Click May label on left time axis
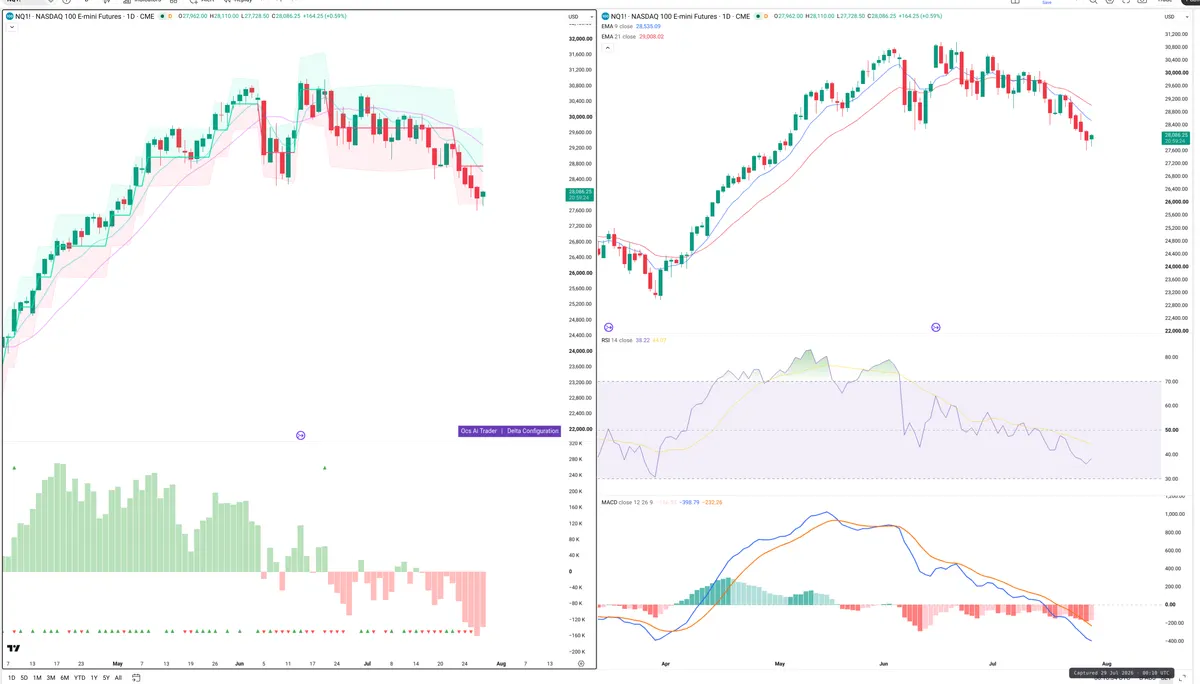1200x684 pixels. [x=118, y=662]
